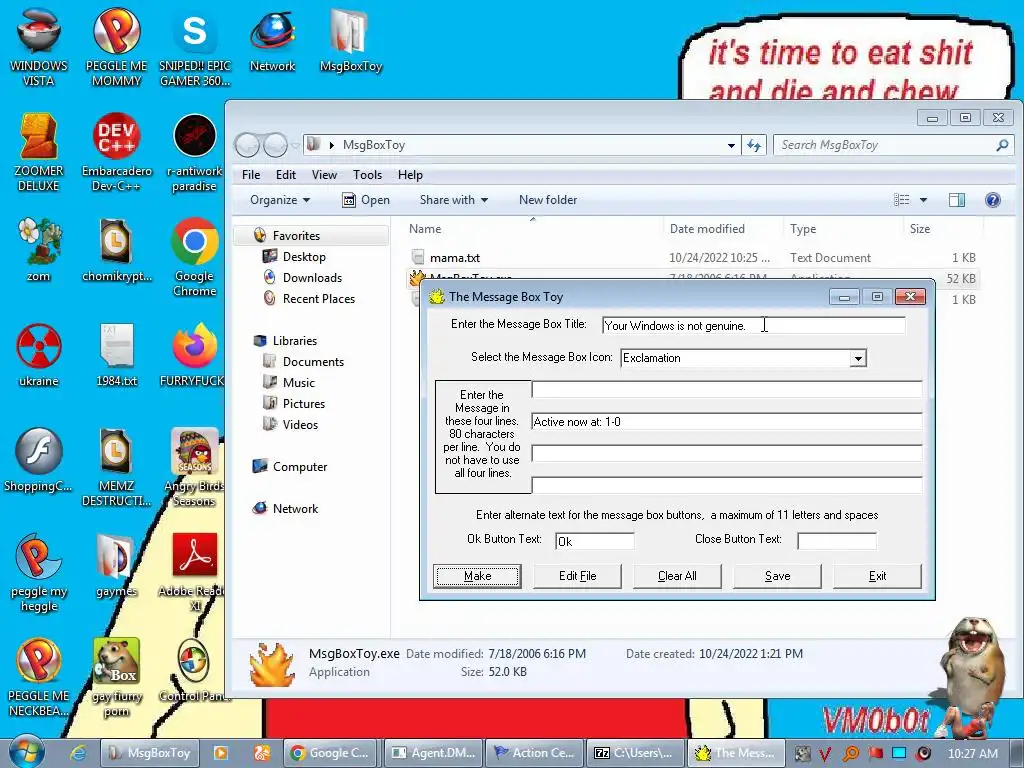The image size is (1024, 768).
Task: Launch Embarcadero Dev-C++ desktop icon
Action: [116, 152]
